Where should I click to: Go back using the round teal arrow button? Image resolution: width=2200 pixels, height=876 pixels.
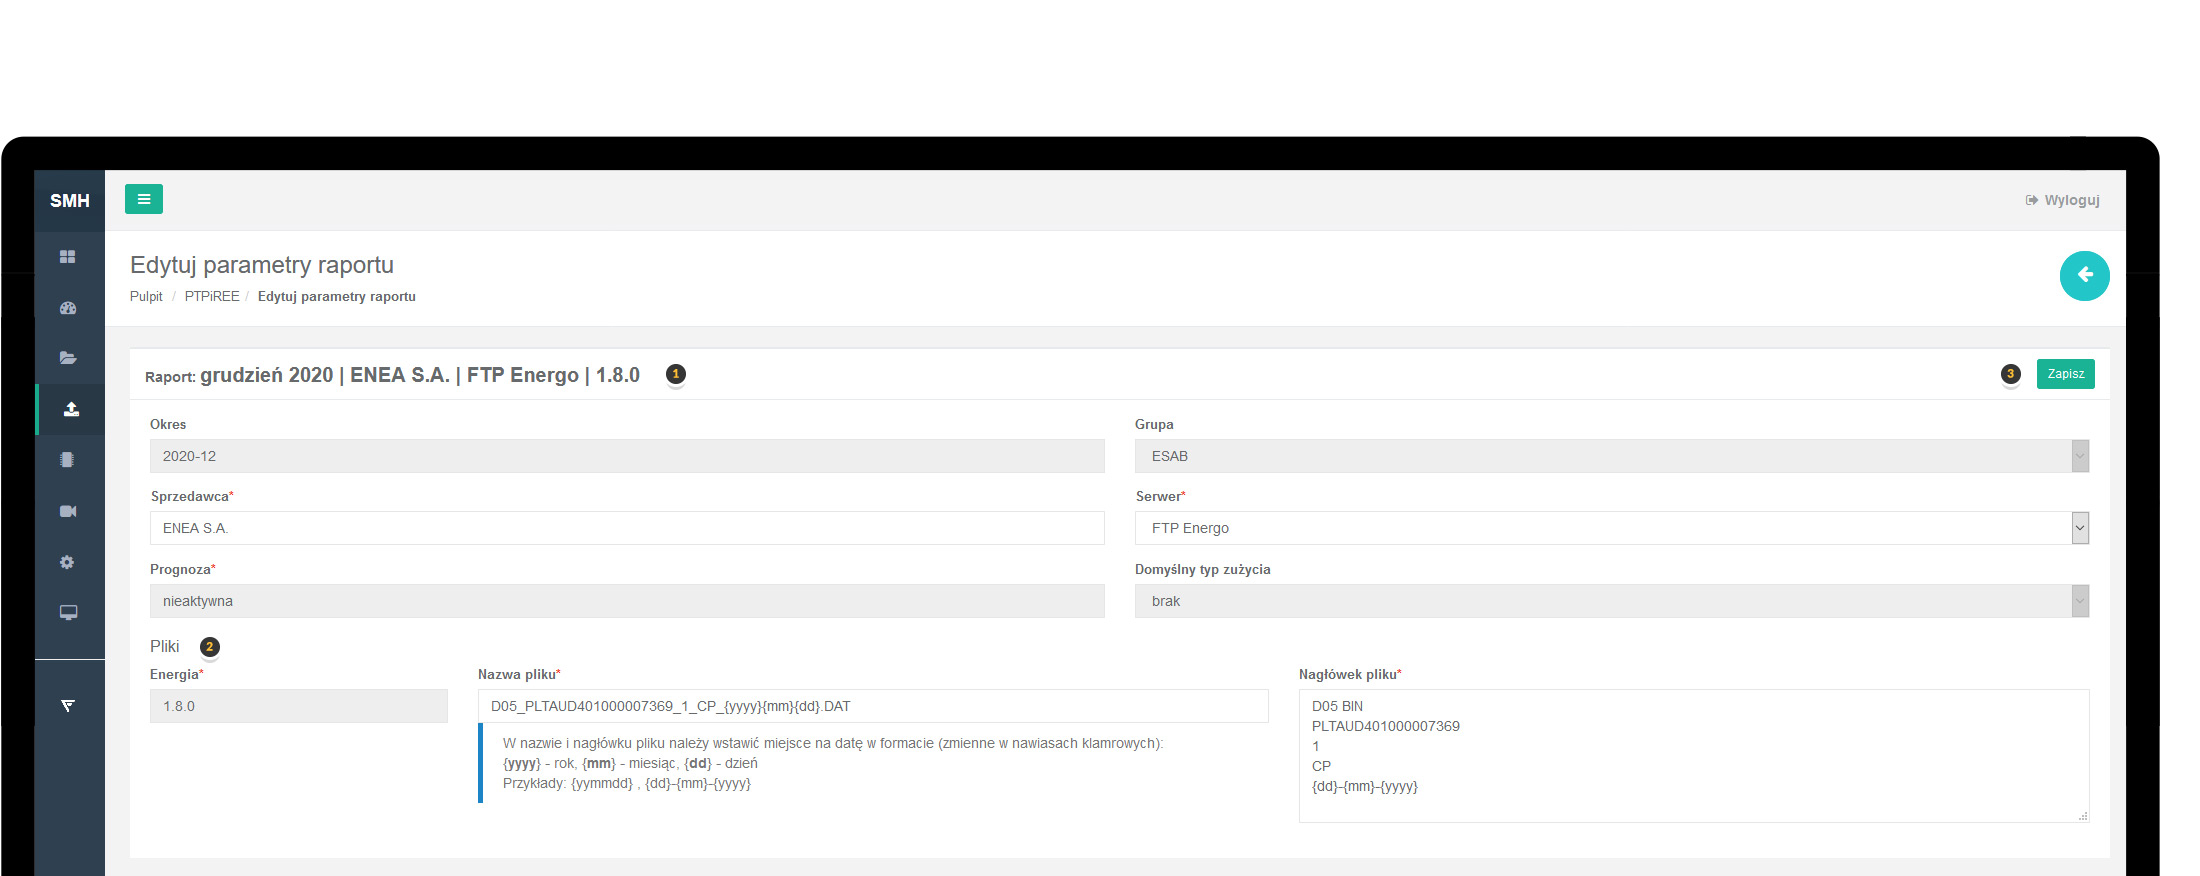pyautogui.click(x=2084, y=275)
